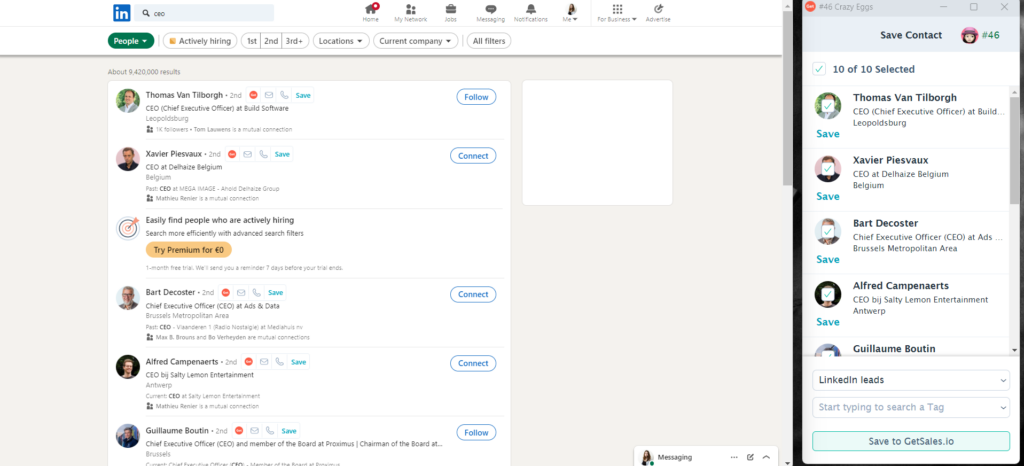Uncheck Thomas Van Tilborgh in Save Contact panel
The image size is (1024, 466).
[x=827, y=106]
